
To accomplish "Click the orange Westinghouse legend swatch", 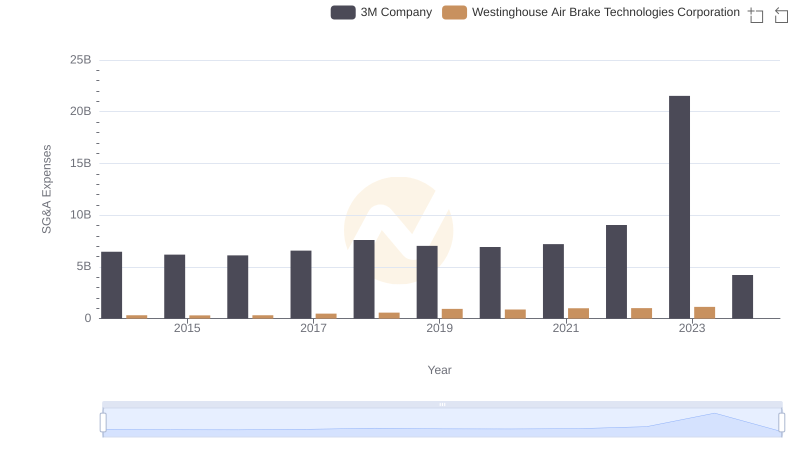I will coord(454,12).
